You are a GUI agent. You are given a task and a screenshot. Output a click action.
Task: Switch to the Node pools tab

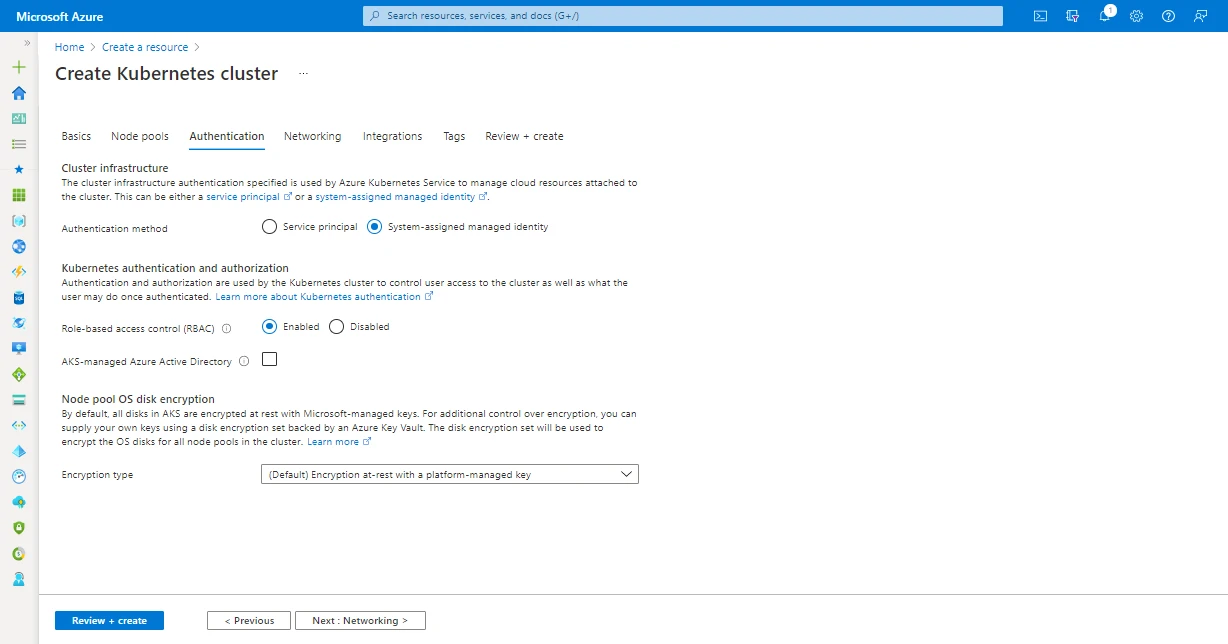139,136
